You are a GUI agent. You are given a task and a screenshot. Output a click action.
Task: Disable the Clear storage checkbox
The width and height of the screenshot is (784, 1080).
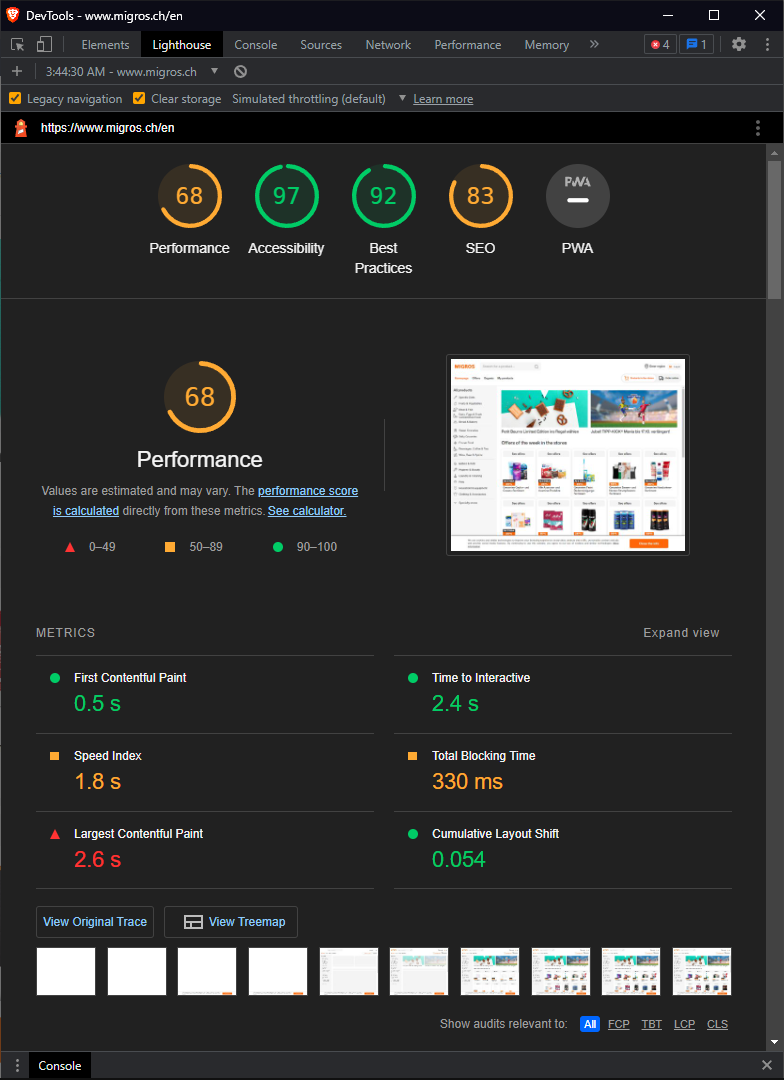(x=139, y=98)
